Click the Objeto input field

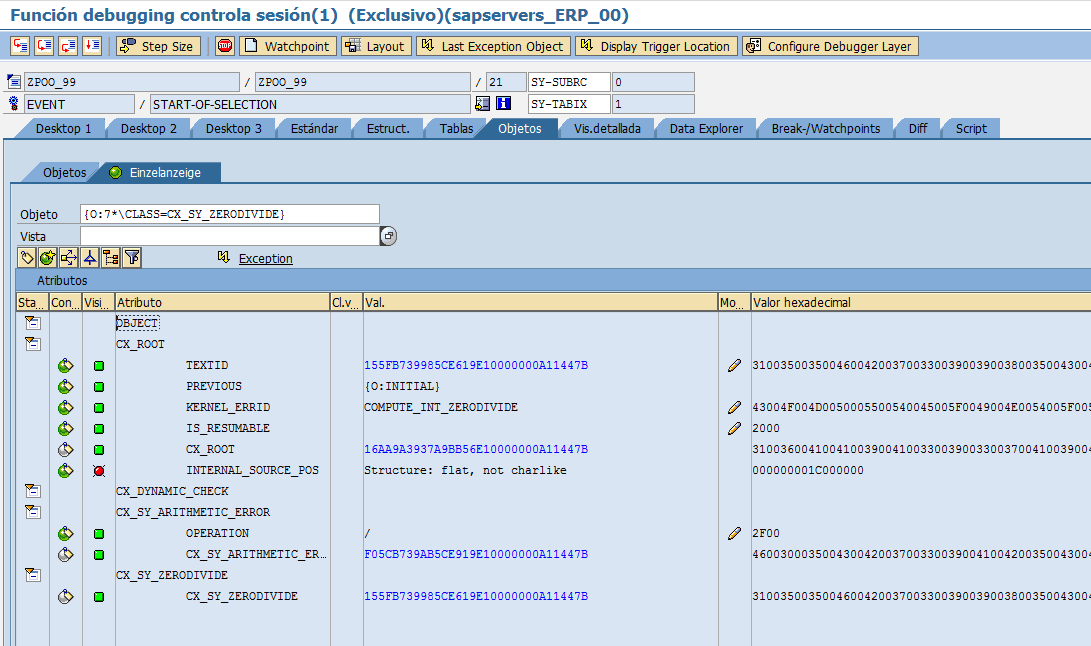click(x=230, y=214)
